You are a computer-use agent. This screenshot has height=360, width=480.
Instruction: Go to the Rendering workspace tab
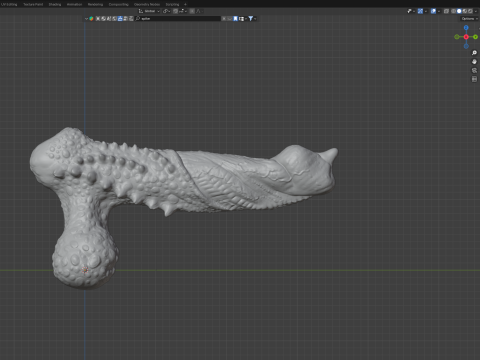click(x=95, y=4)
